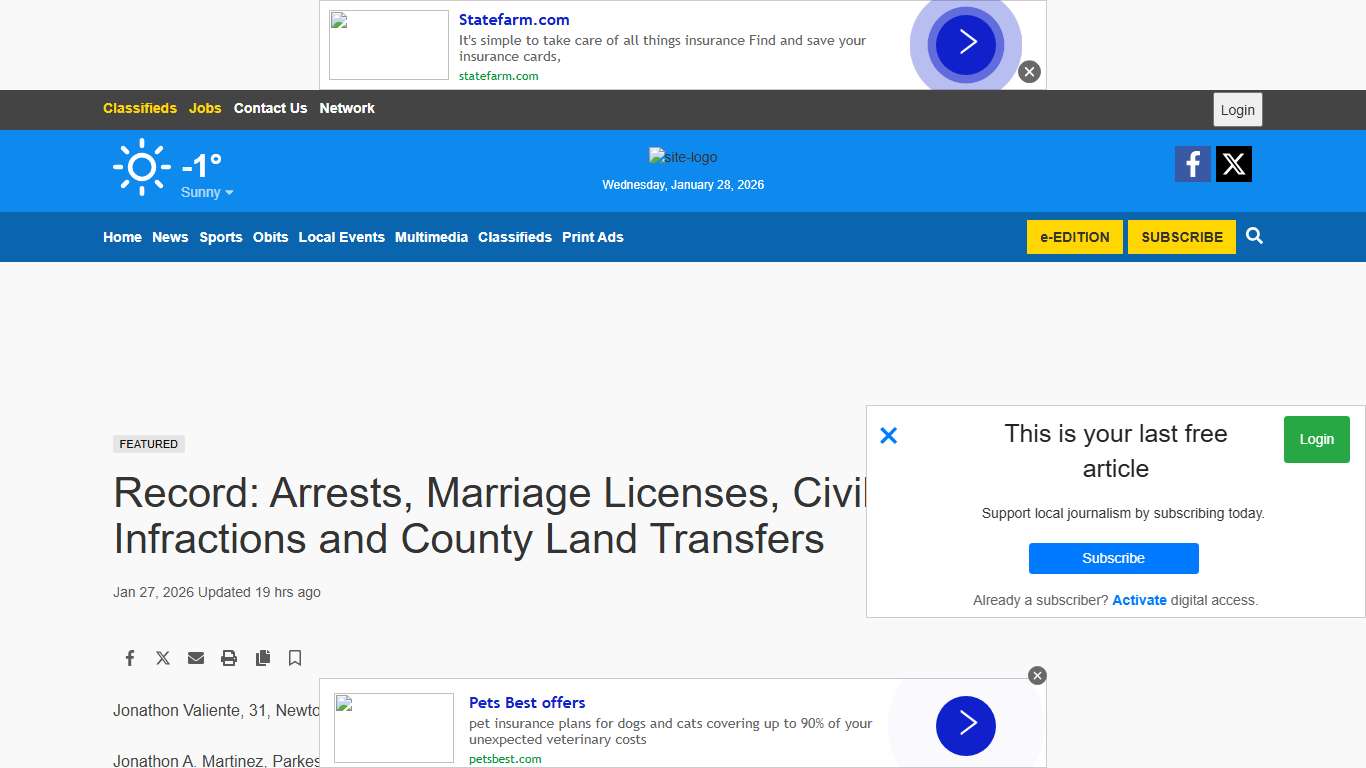Image resolution: width=1366 pixels, height=768 pixels.
Task: Click the Activate digital access link
Action: pos(1139,600)
